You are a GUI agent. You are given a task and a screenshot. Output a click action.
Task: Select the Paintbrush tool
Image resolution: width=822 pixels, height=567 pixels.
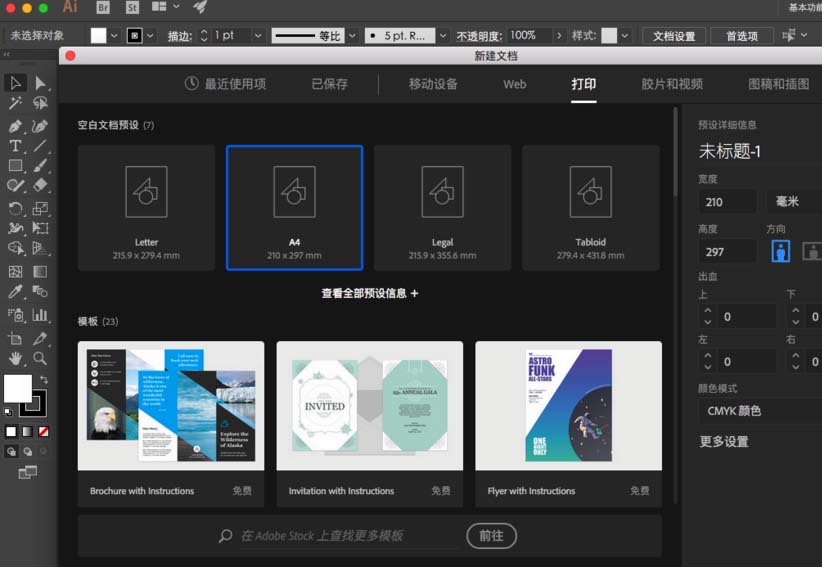pos(40,166)
